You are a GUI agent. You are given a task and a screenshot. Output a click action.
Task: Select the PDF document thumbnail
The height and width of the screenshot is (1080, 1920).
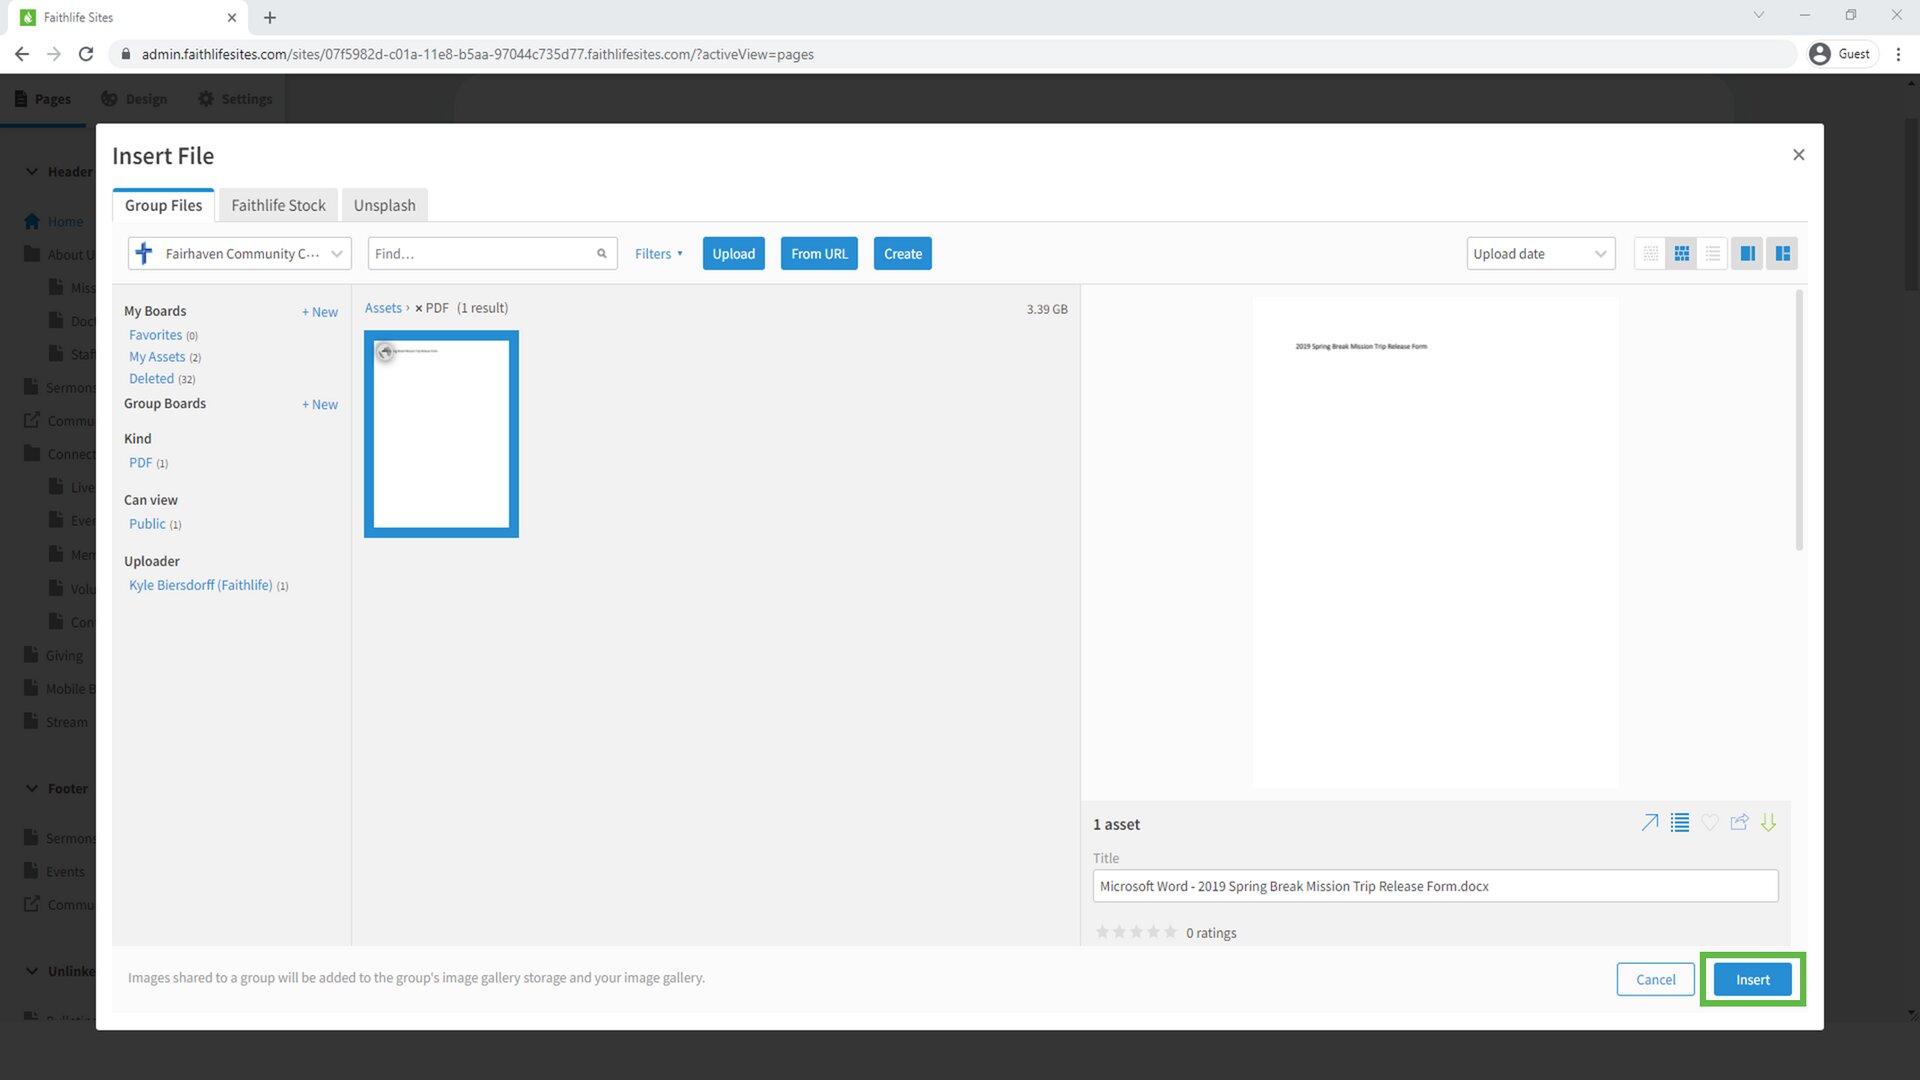441,434
